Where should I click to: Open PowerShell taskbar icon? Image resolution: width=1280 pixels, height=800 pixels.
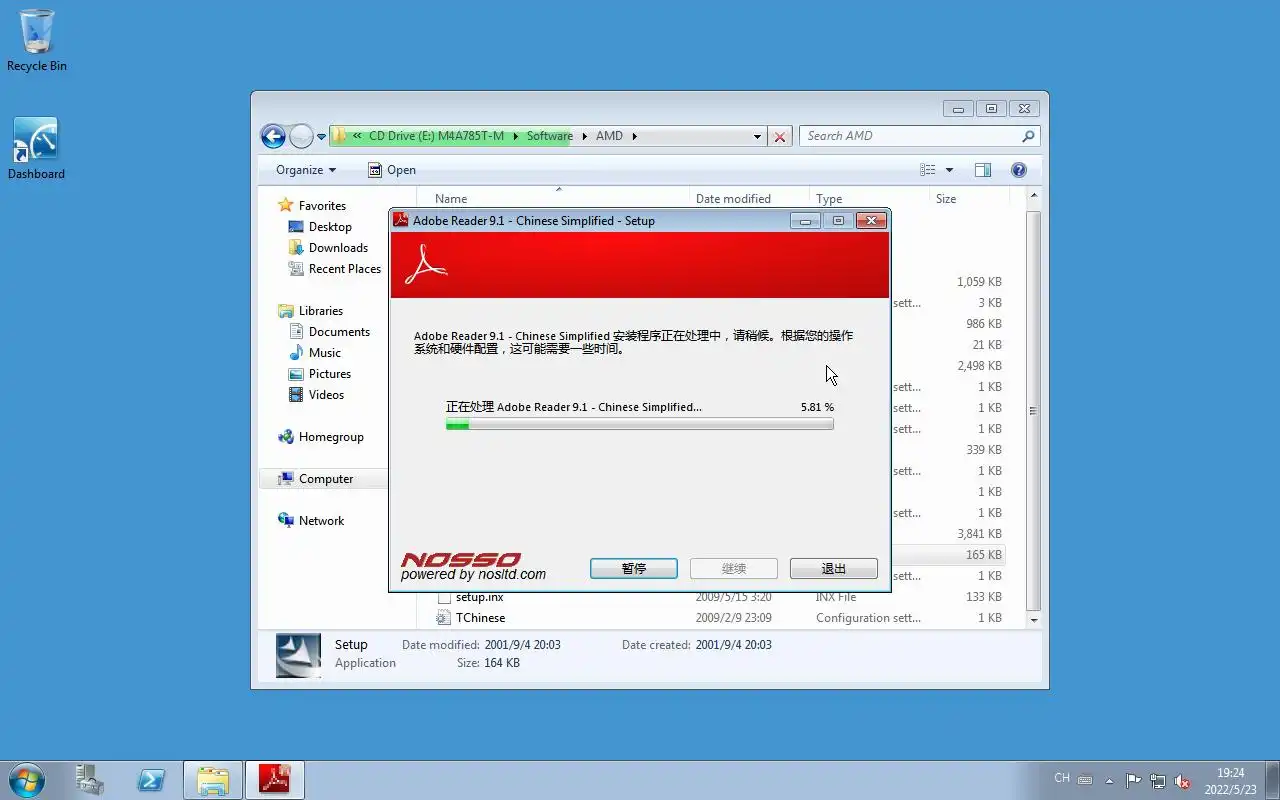pos(151,780)
